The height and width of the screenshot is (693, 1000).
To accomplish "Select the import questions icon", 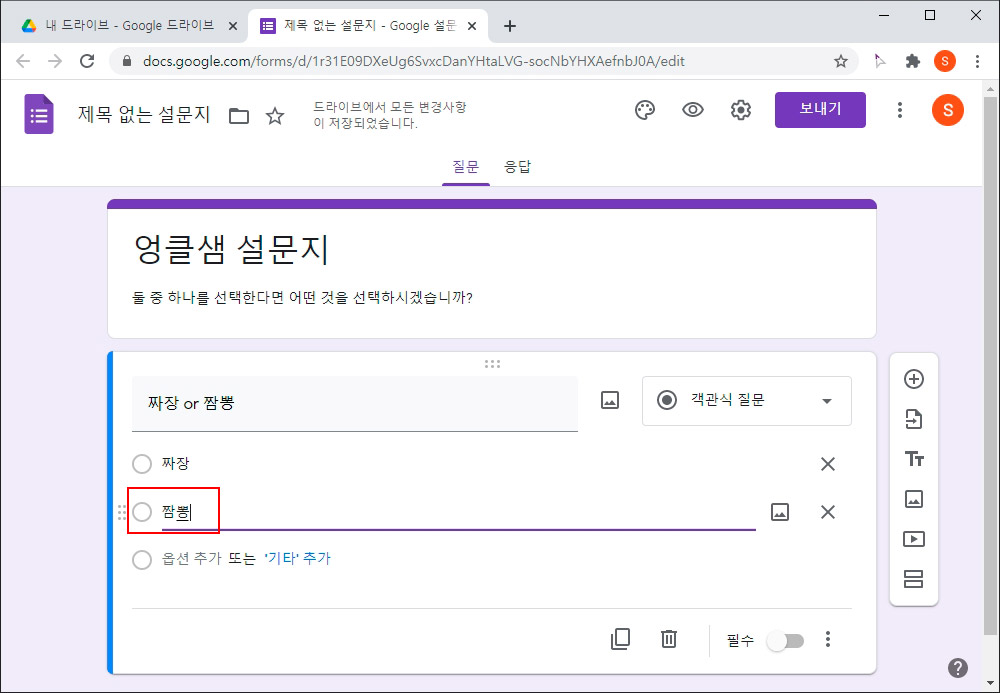I will [913, 419].
